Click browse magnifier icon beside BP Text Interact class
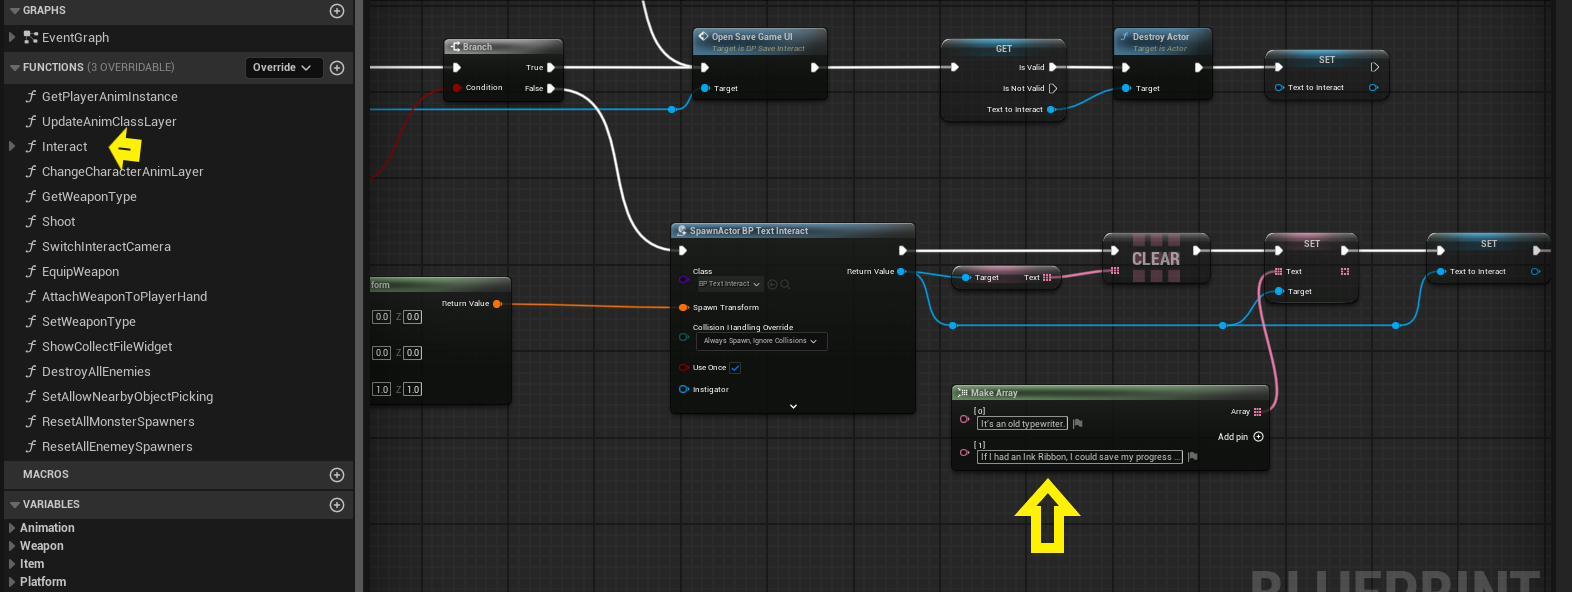The image size is (1572, 592). (x=786, y=284)
